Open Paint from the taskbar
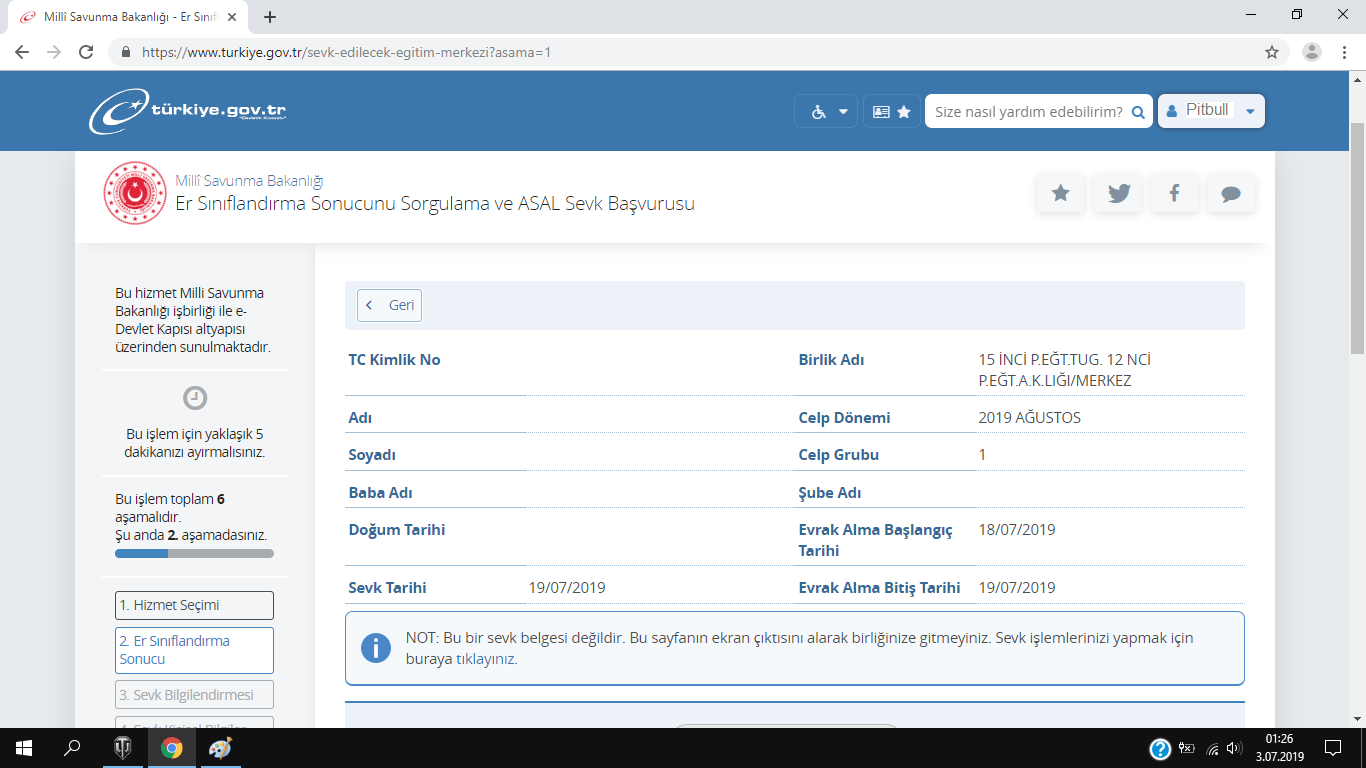 coord(220,748)
